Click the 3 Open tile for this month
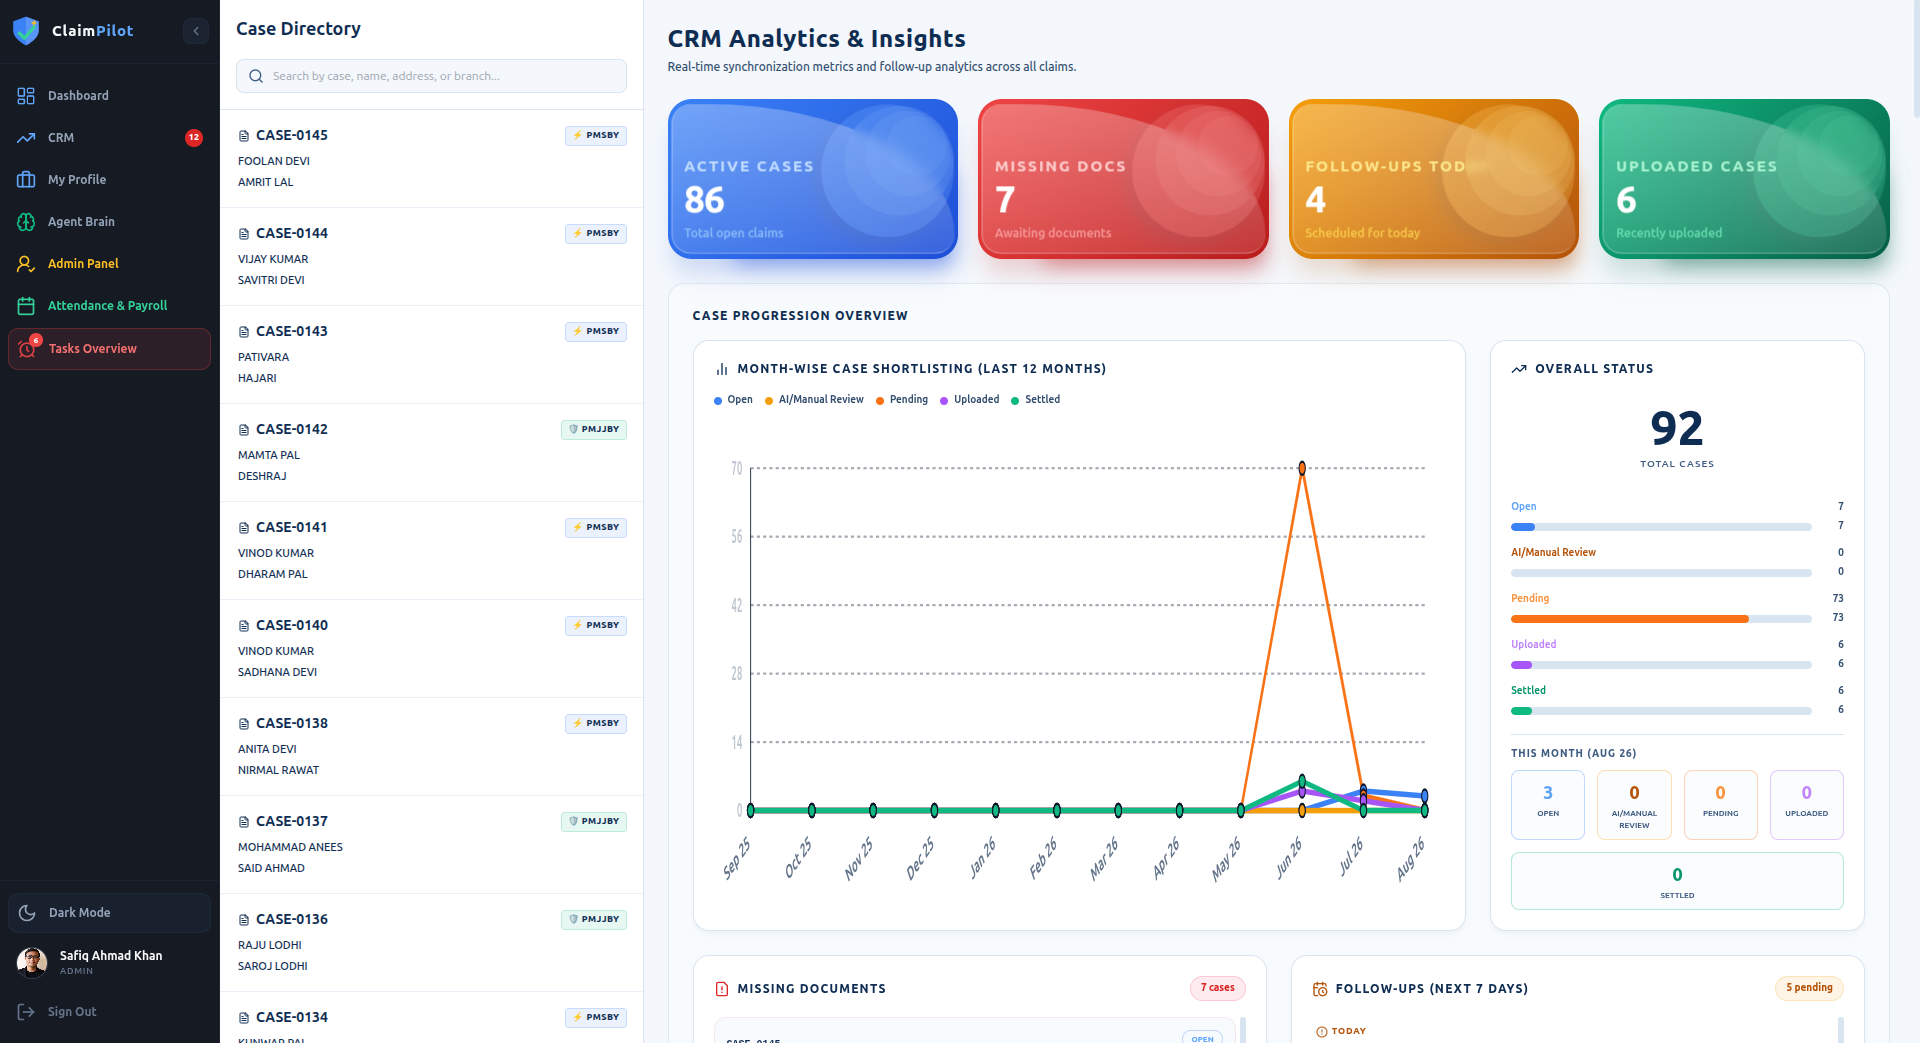 coord(1548,804)
